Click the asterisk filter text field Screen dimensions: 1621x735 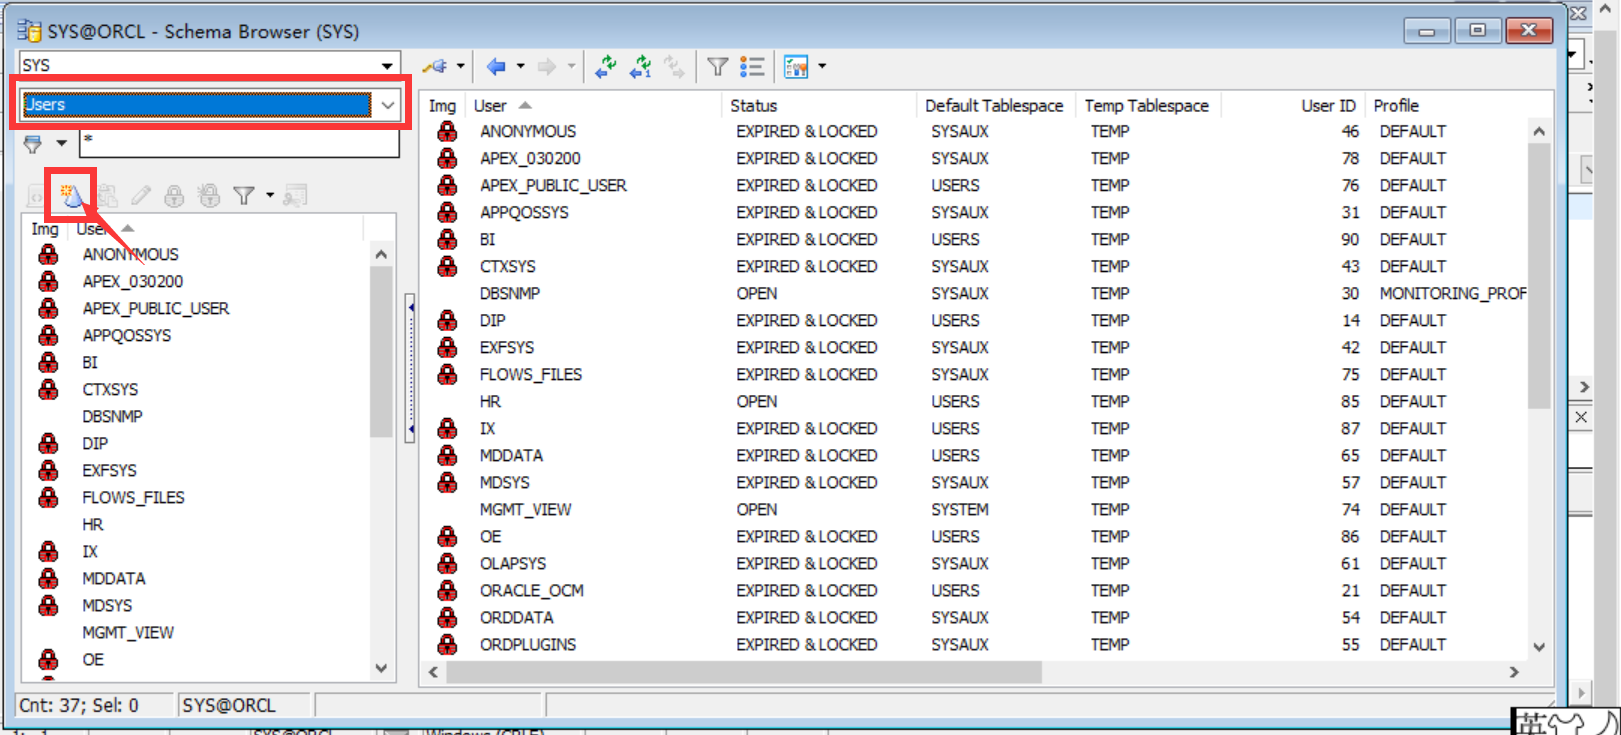[239, 143]
